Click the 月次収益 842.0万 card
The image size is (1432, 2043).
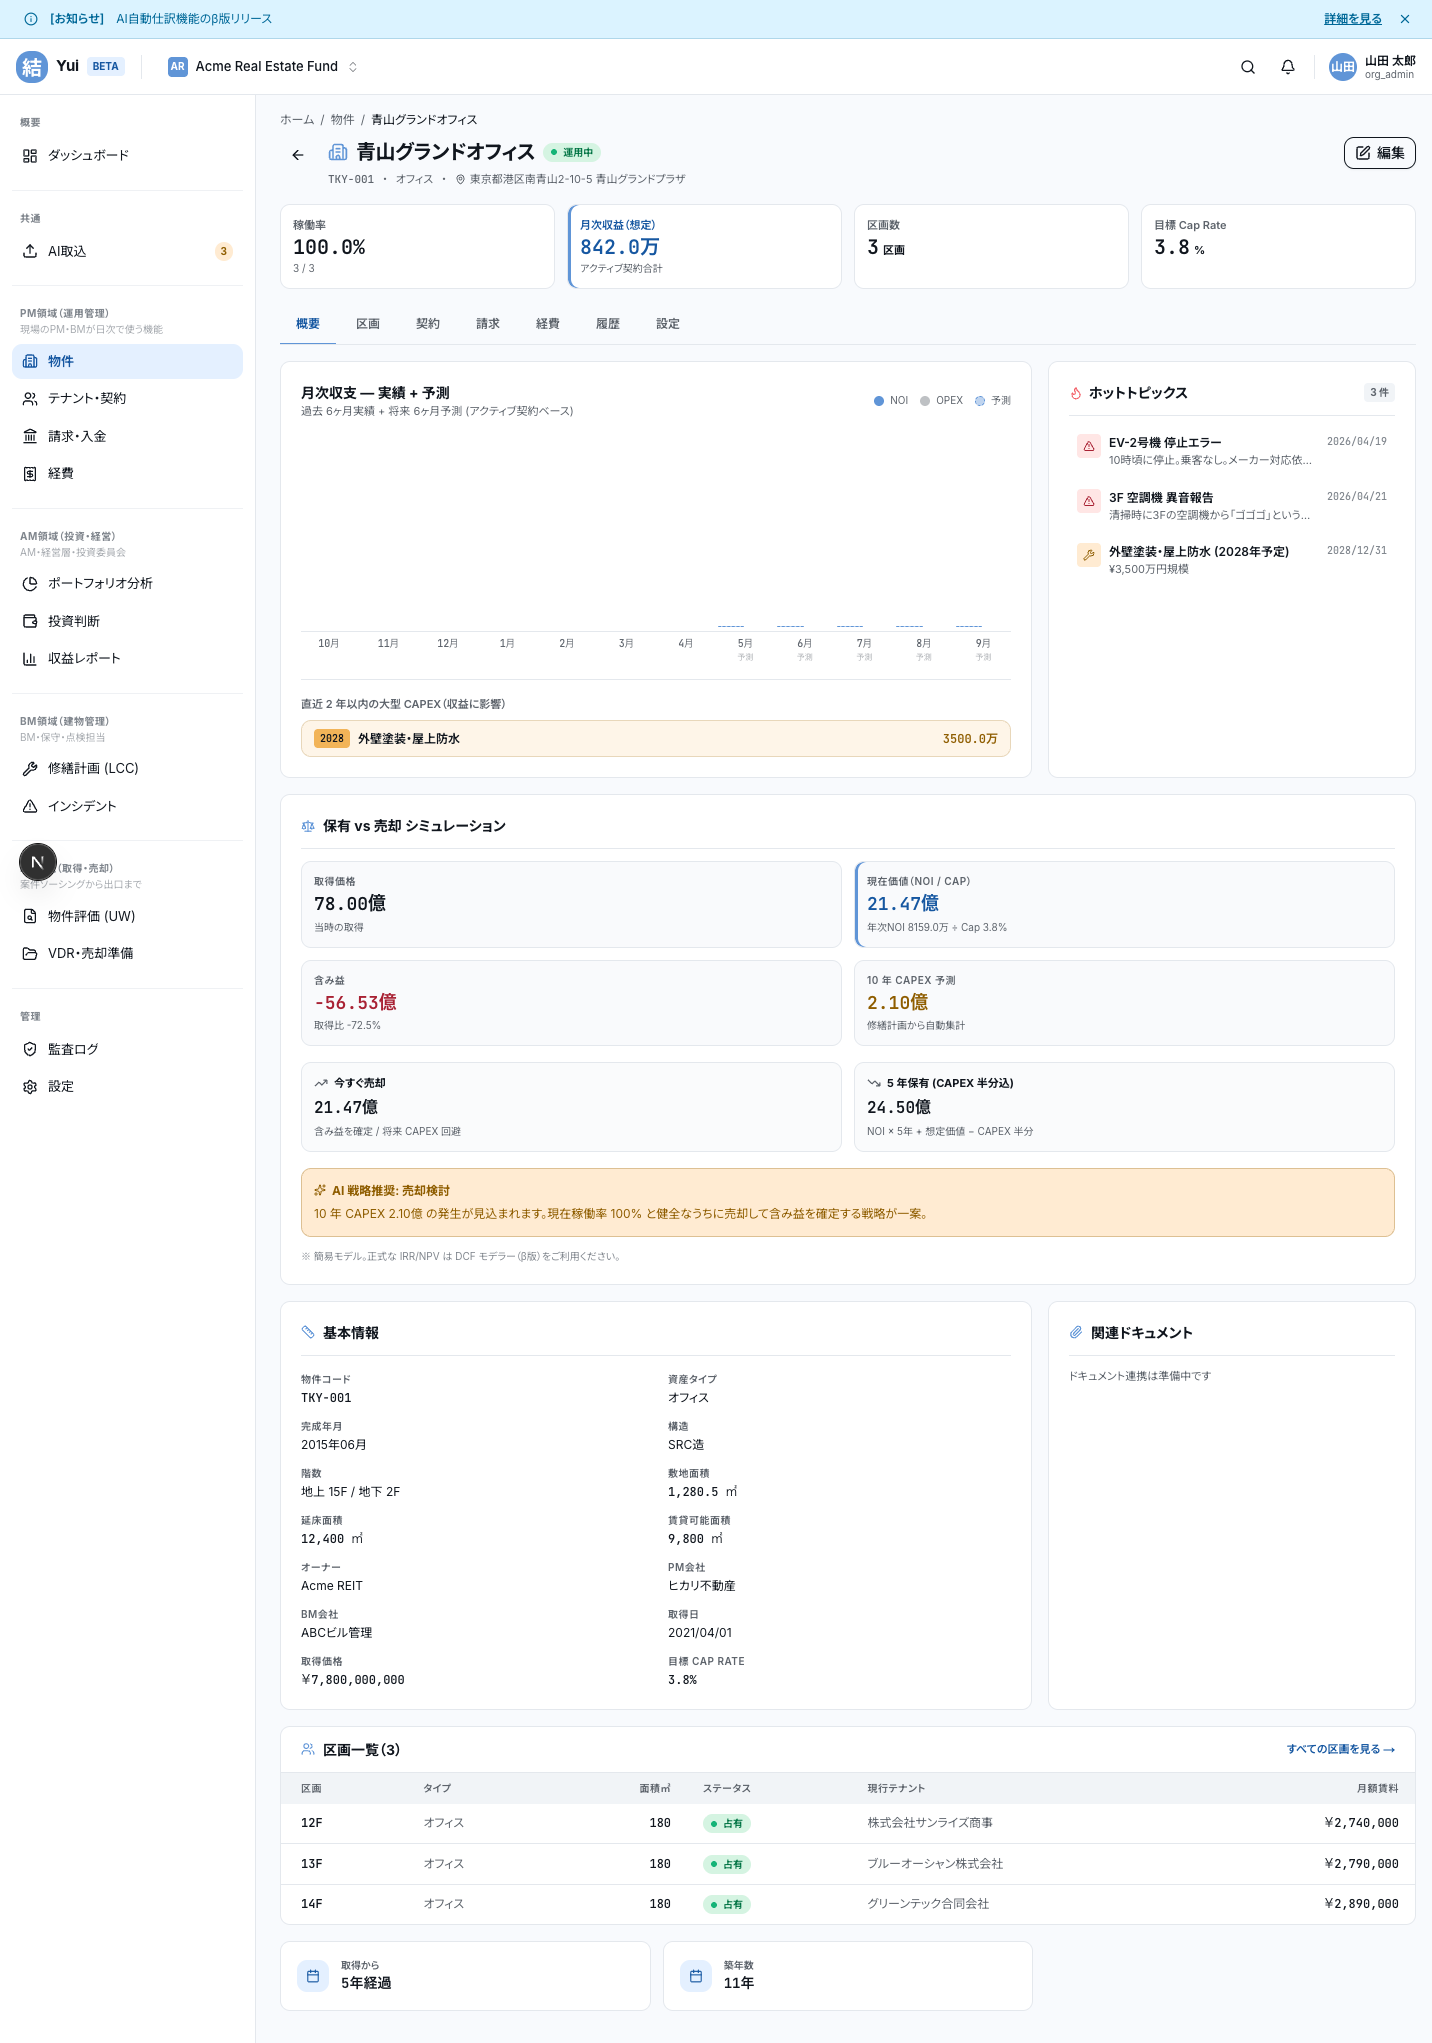pyautogui.click(x=704, y=247)
